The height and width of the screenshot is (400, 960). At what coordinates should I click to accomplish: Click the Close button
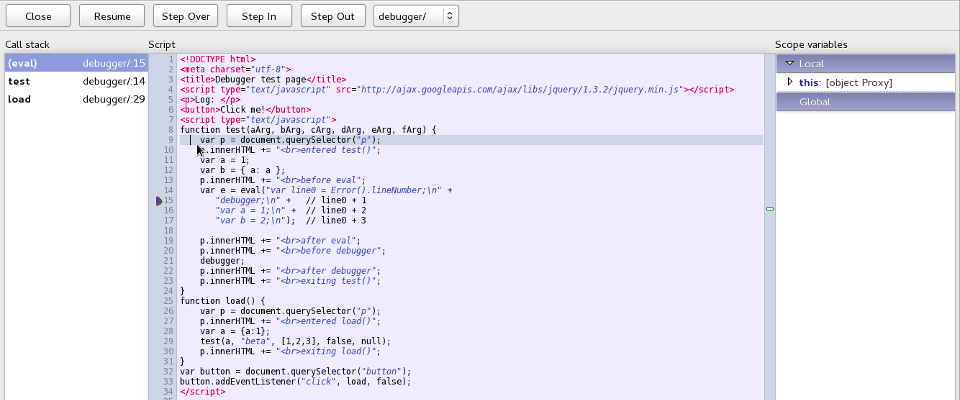(38, 17)
